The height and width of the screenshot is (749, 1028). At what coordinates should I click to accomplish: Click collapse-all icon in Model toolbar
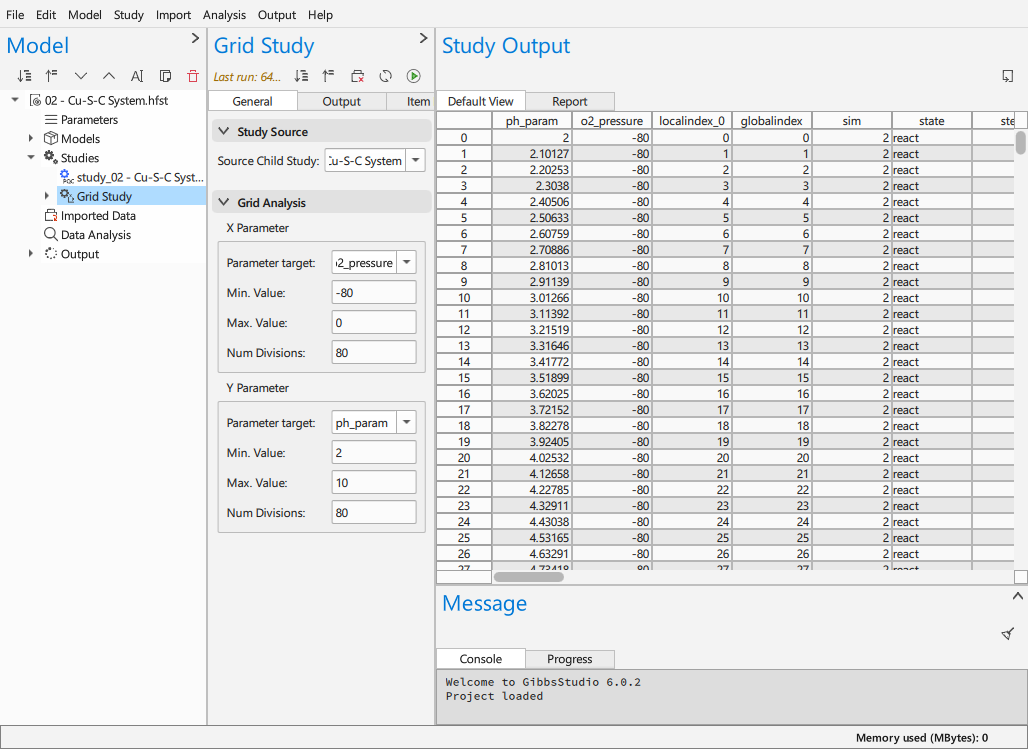tap(52, 76)
